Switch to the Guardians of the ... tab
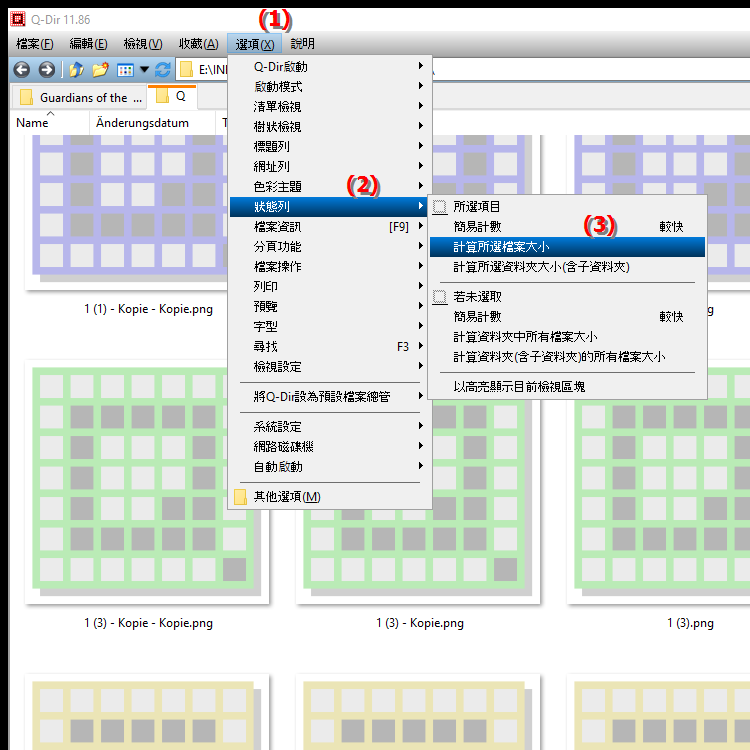Viewport: 750px width, 750px height. (80, 98)
